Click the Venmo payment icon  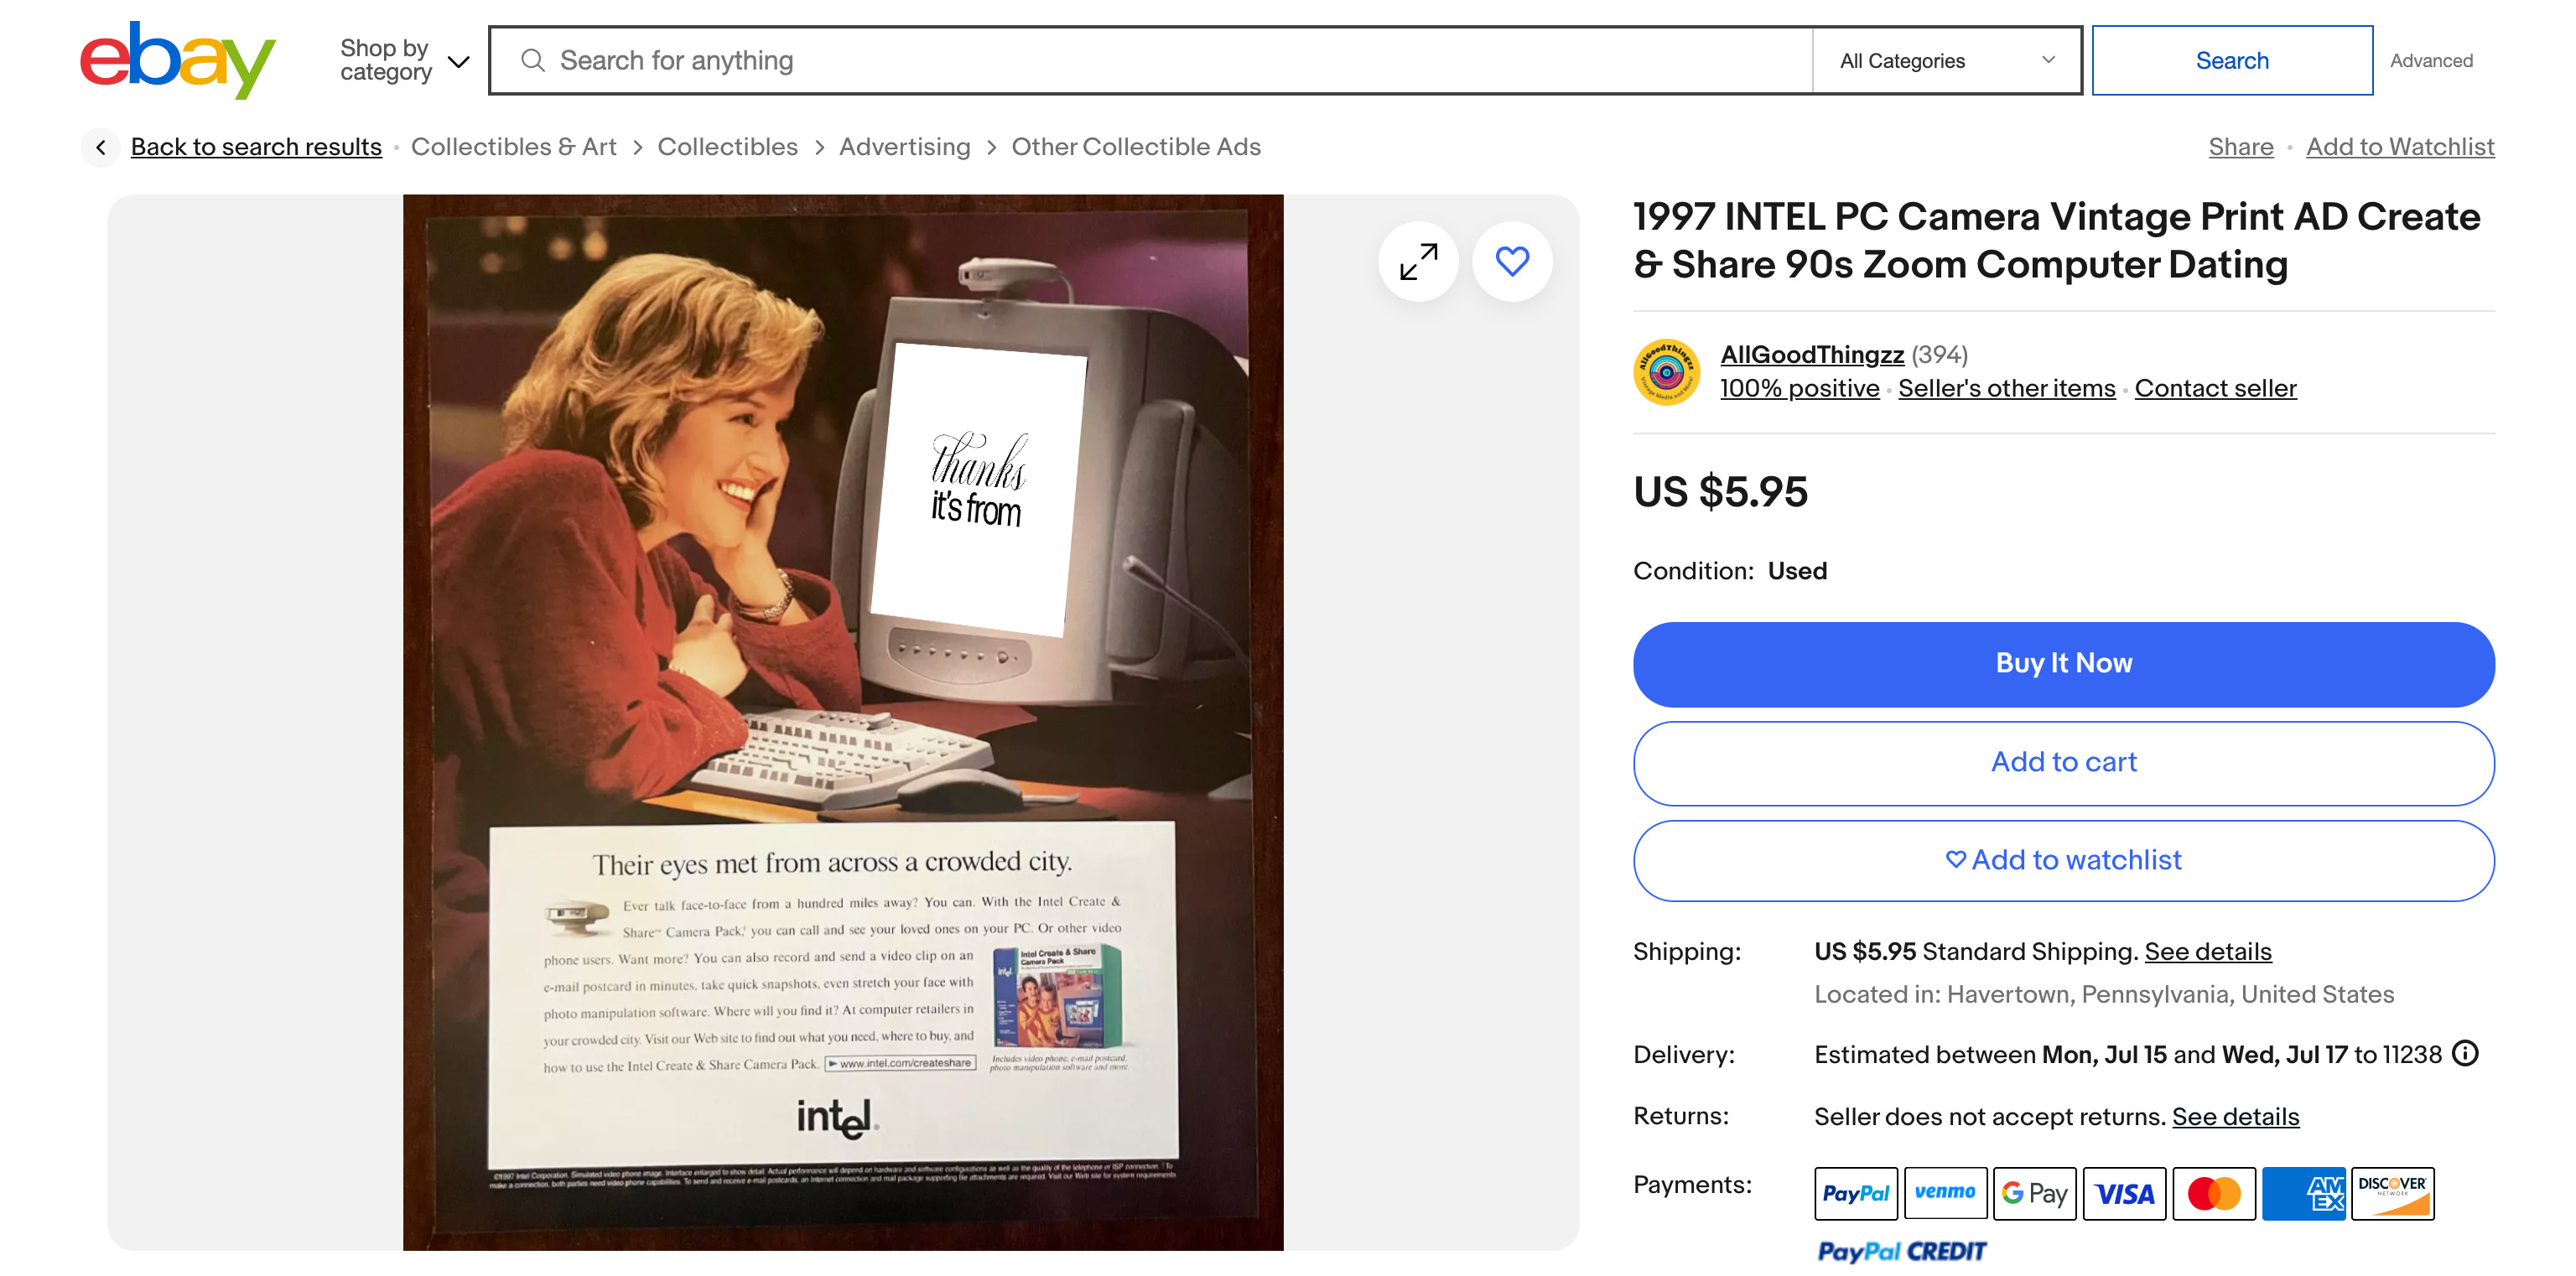[x=1945, y=1193]
